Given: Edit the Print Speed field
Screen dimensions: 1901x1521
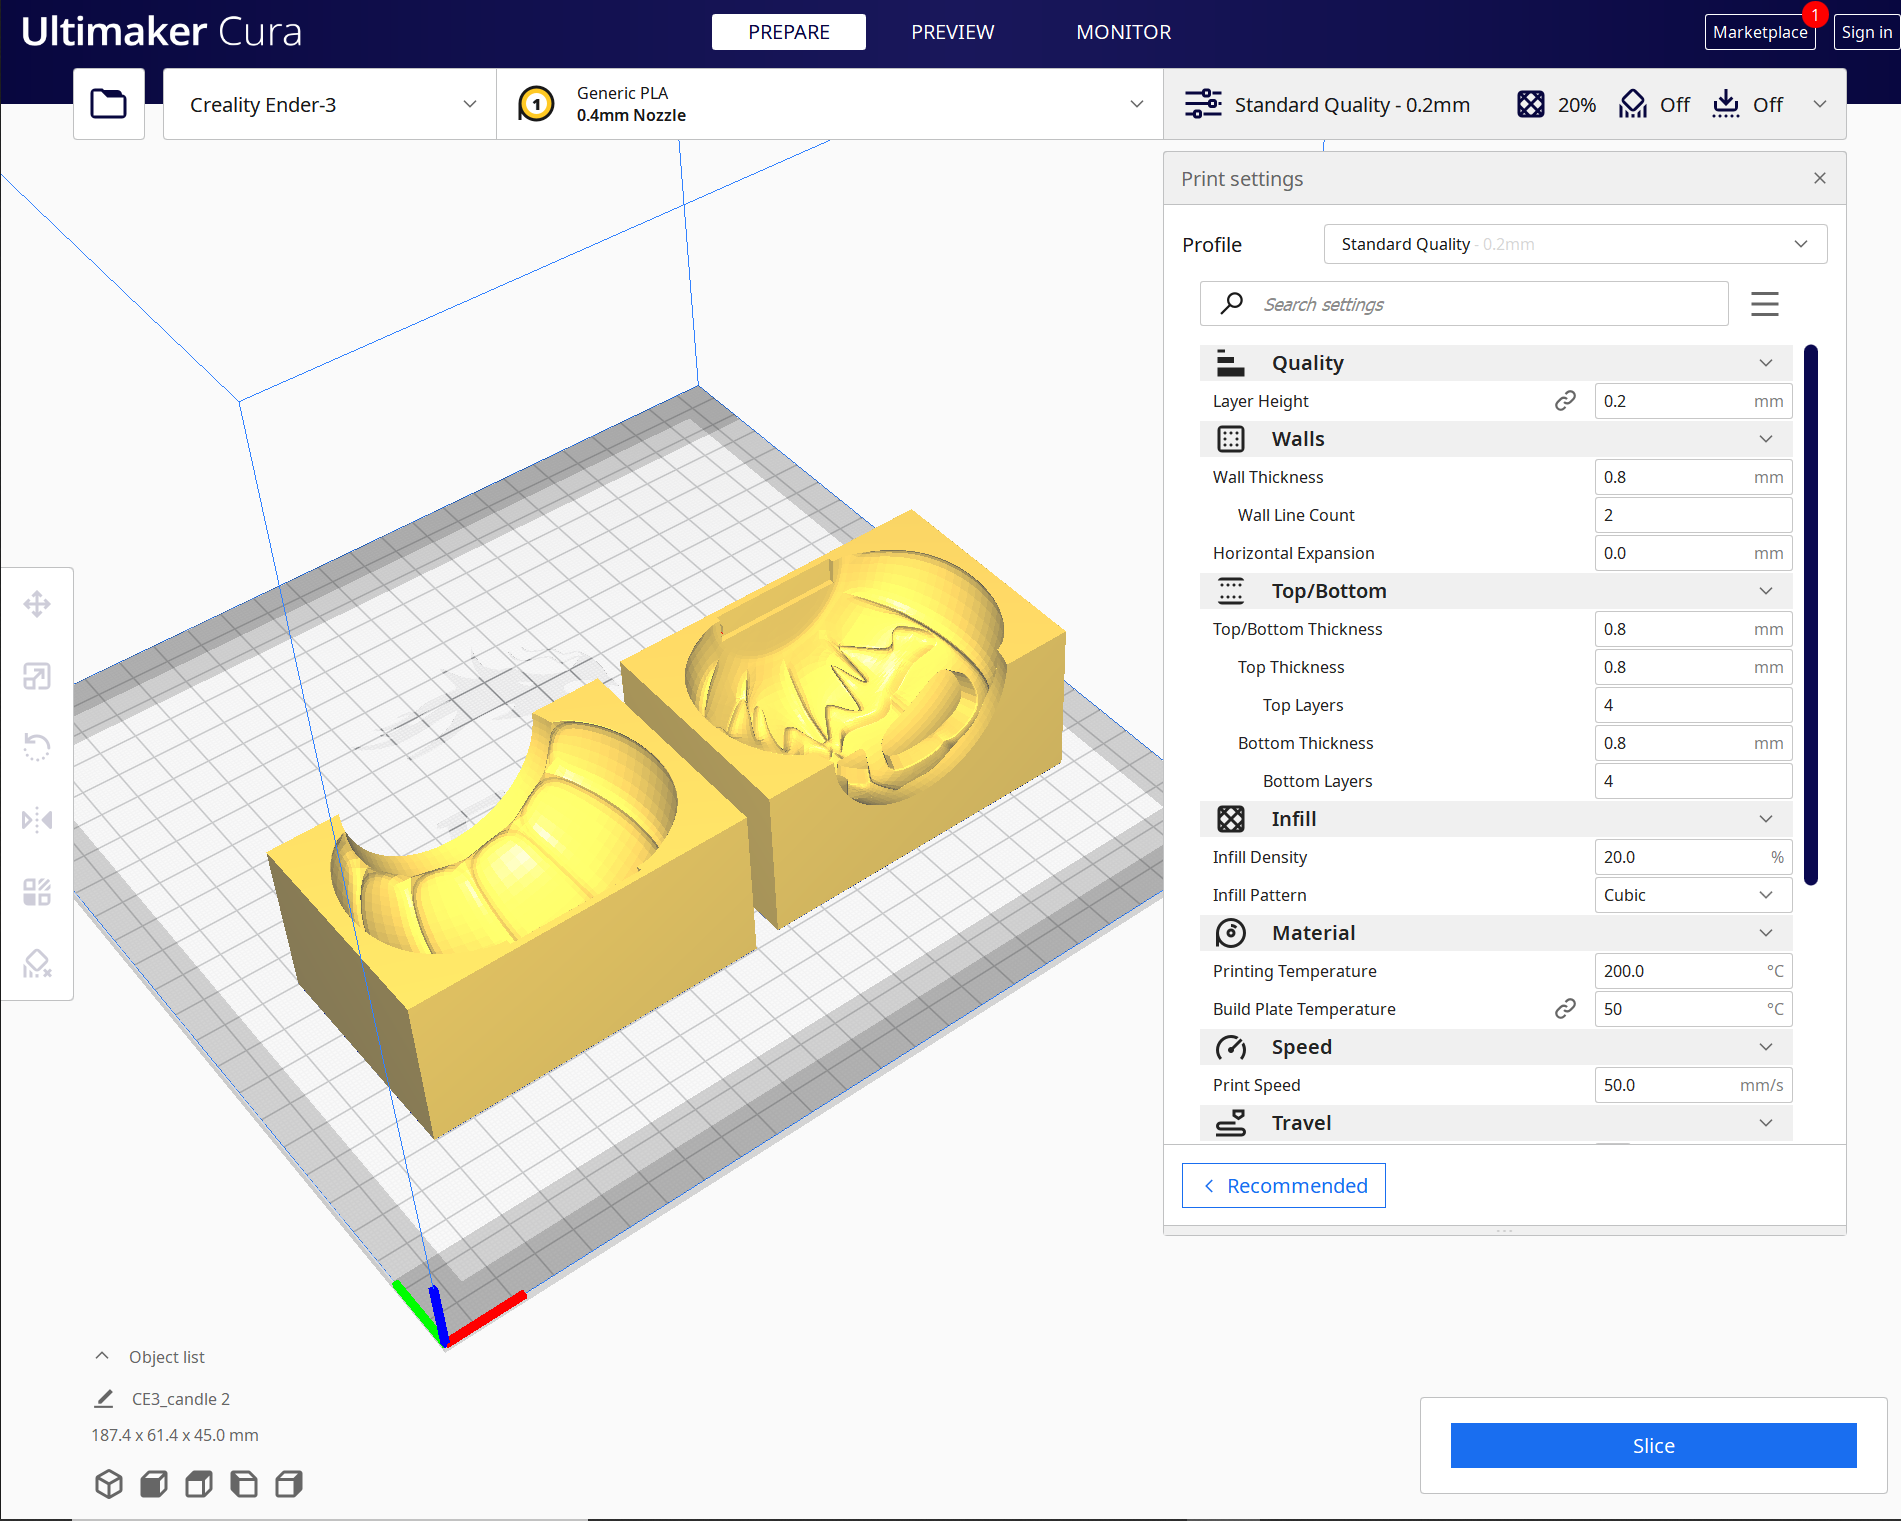Looking at the screenshot, I should click(1693, 1085).
